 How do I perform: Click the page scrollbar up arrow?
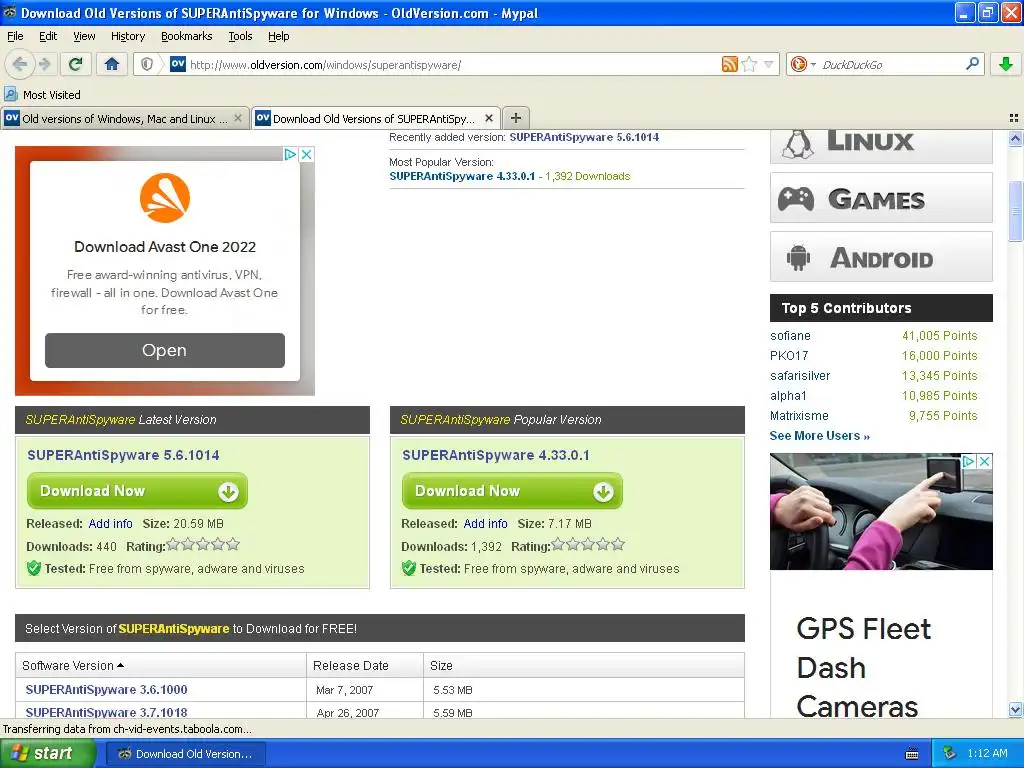pos(1015,138)
